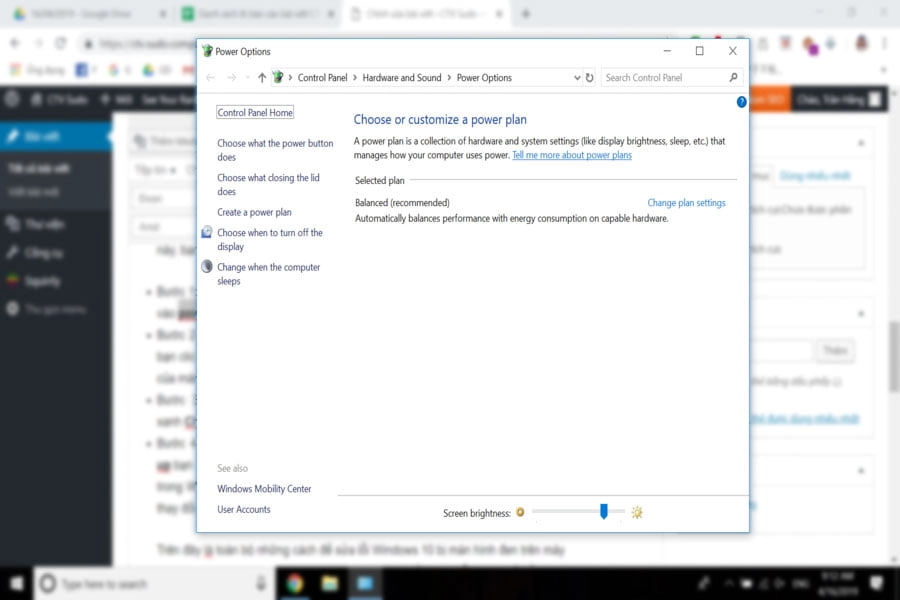Open help via the blue question mark icon

coord(741,102)
